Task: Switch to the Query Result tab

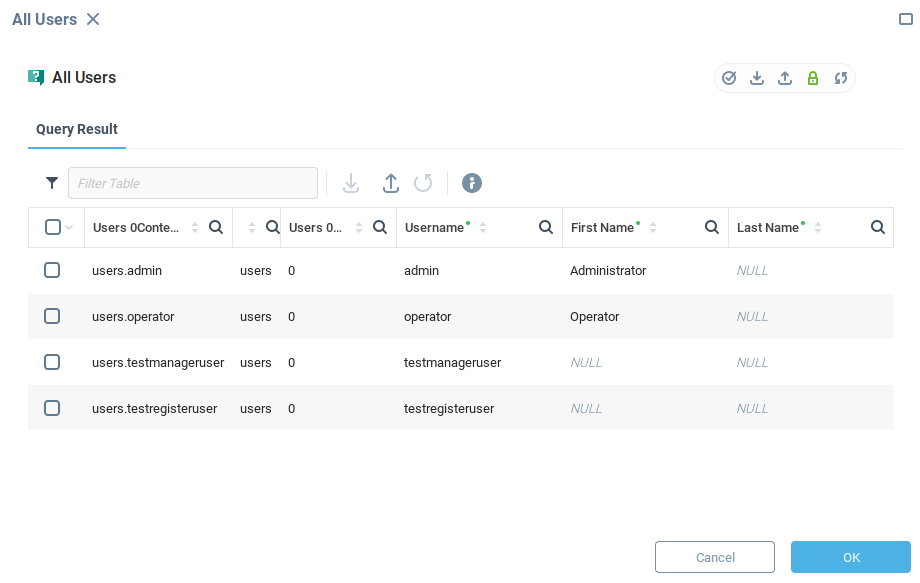Action: 77,129
